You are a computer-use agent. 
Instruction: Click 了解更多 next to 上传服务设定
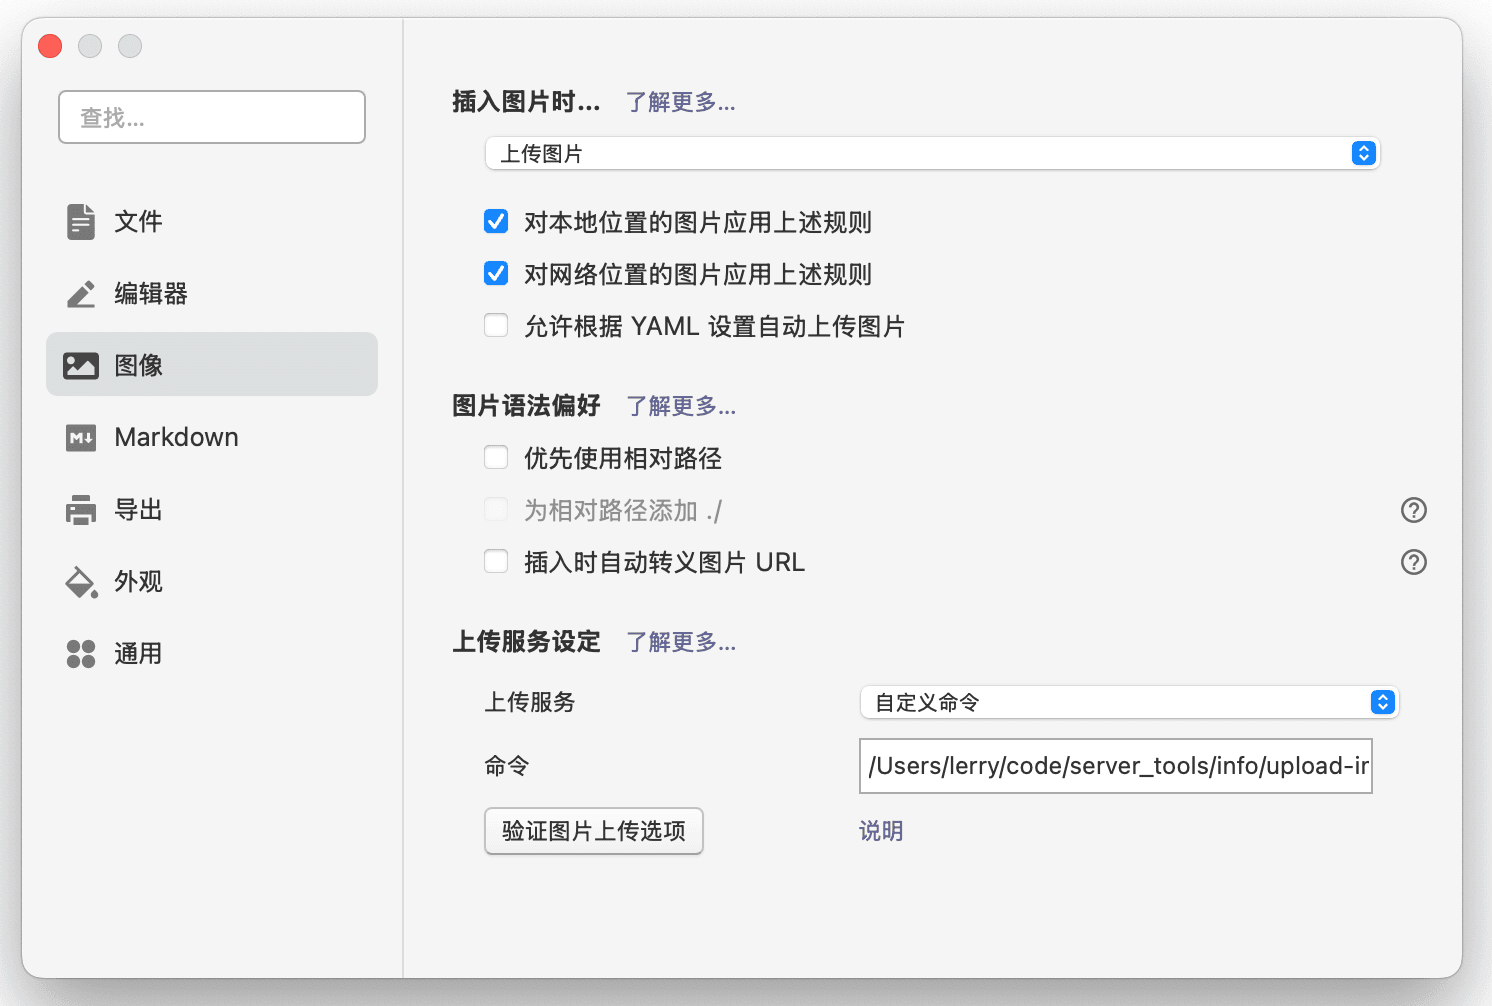tap(681, 642)
